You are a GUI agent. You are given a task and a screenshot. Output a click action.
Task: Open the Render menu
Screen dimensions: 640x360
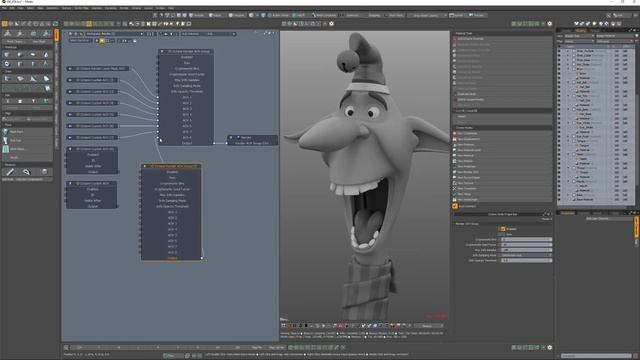pyautogui.click(x=124, y=8)
